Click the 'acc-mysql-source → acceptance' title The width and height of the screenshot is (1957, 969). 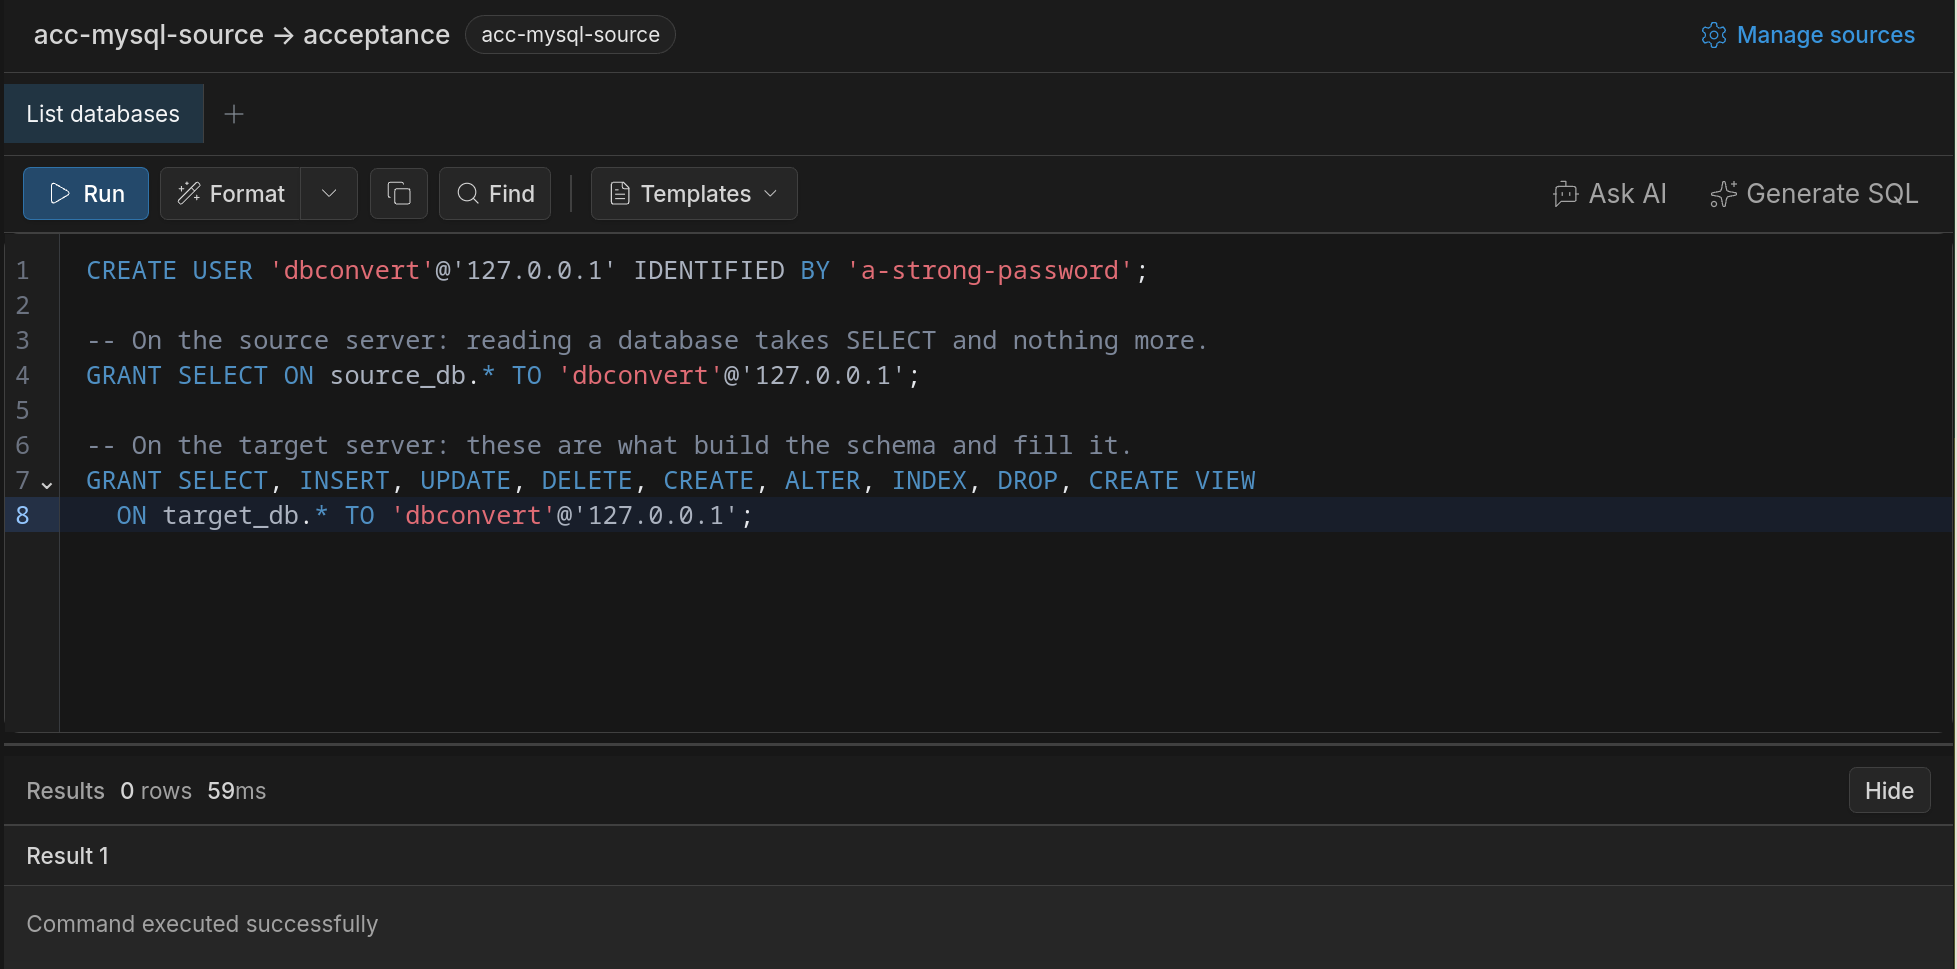pos(242,35)
